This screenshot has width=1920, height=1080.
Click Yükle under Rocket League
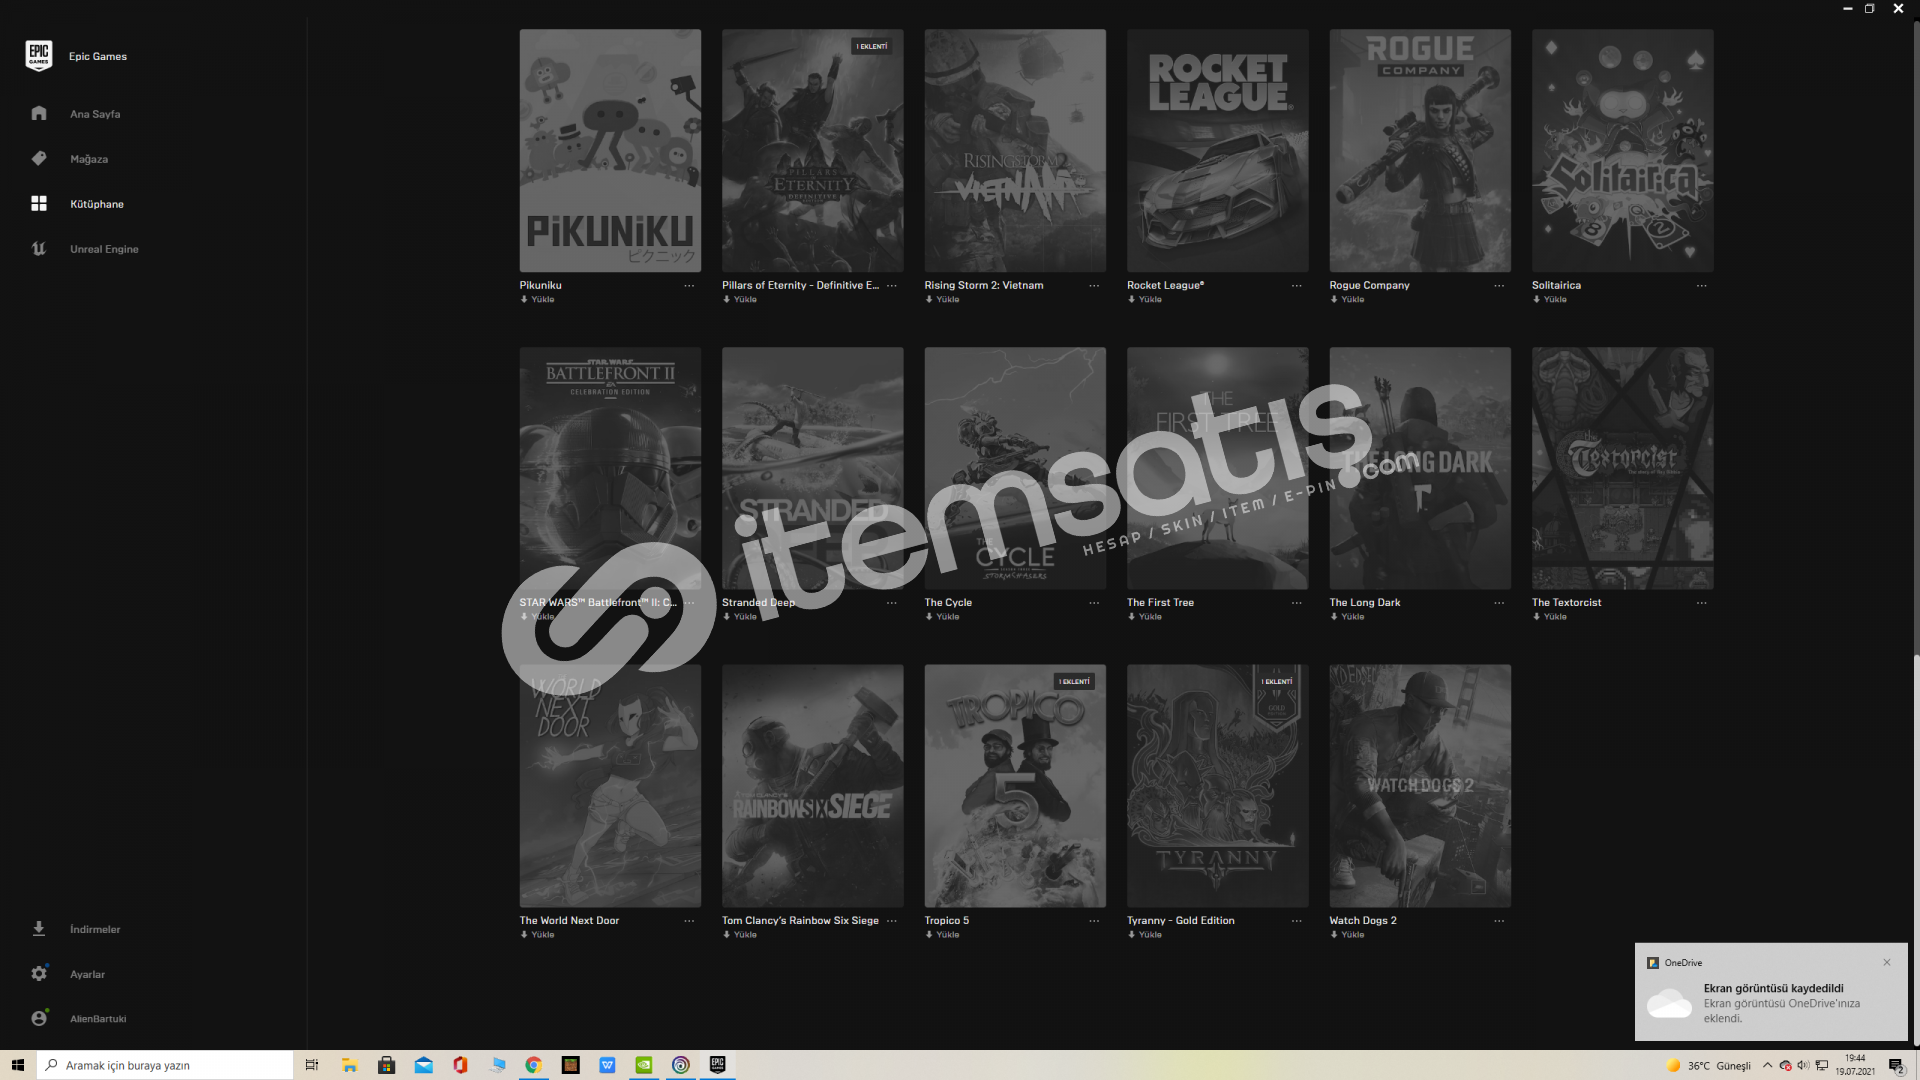[1145, 299]
